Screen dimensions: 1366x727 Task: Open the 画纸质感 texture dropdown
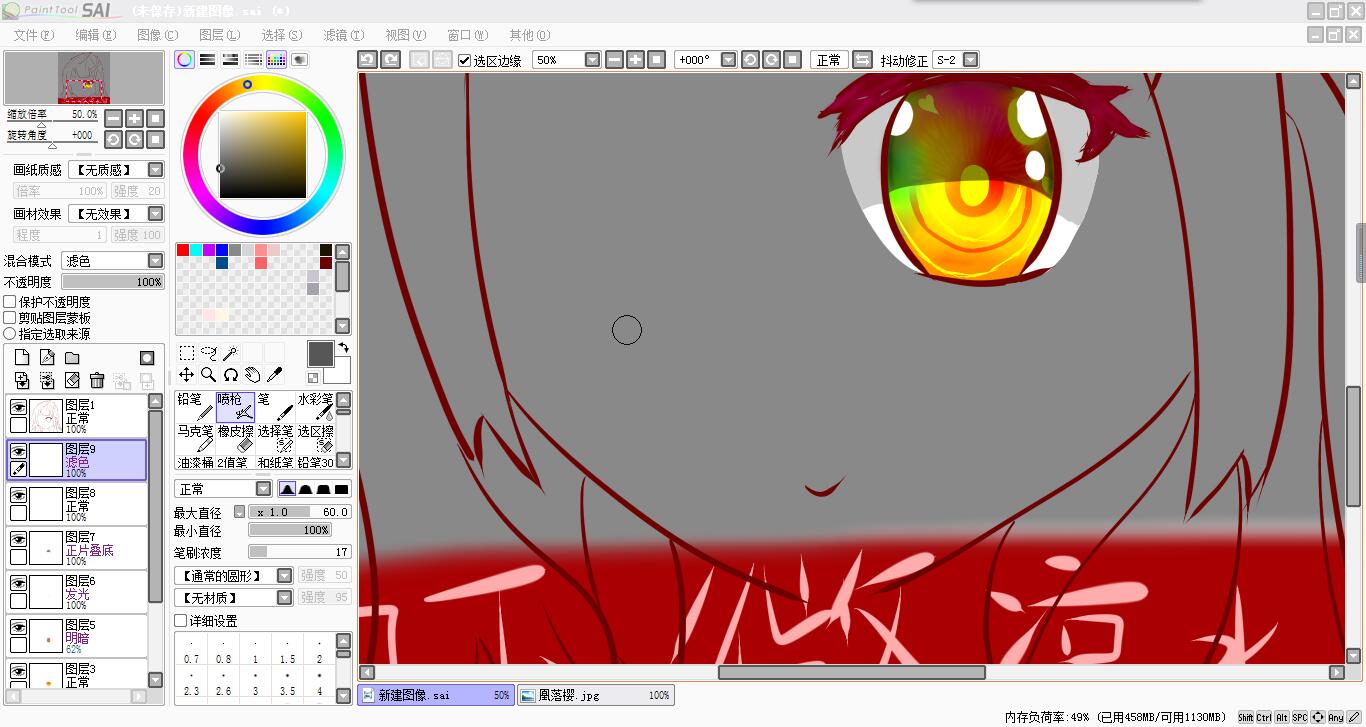coord(116,170)
